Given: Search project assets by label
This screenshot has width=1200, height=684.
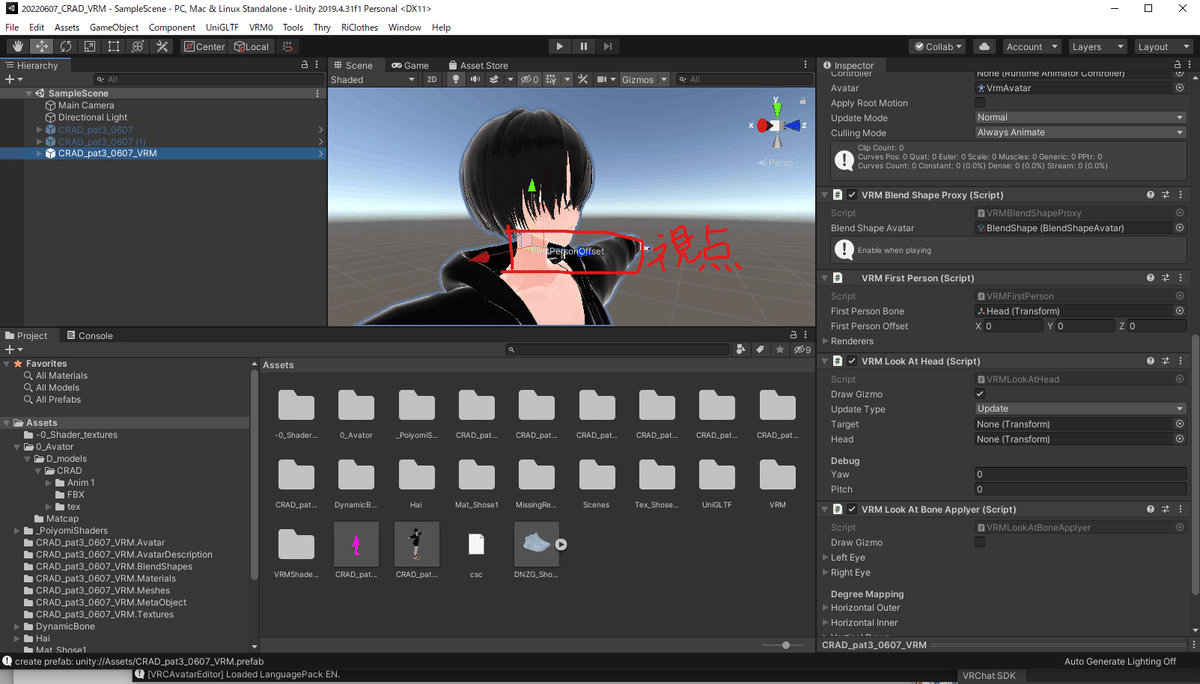Looking at the screenshot, I should 760,350.
